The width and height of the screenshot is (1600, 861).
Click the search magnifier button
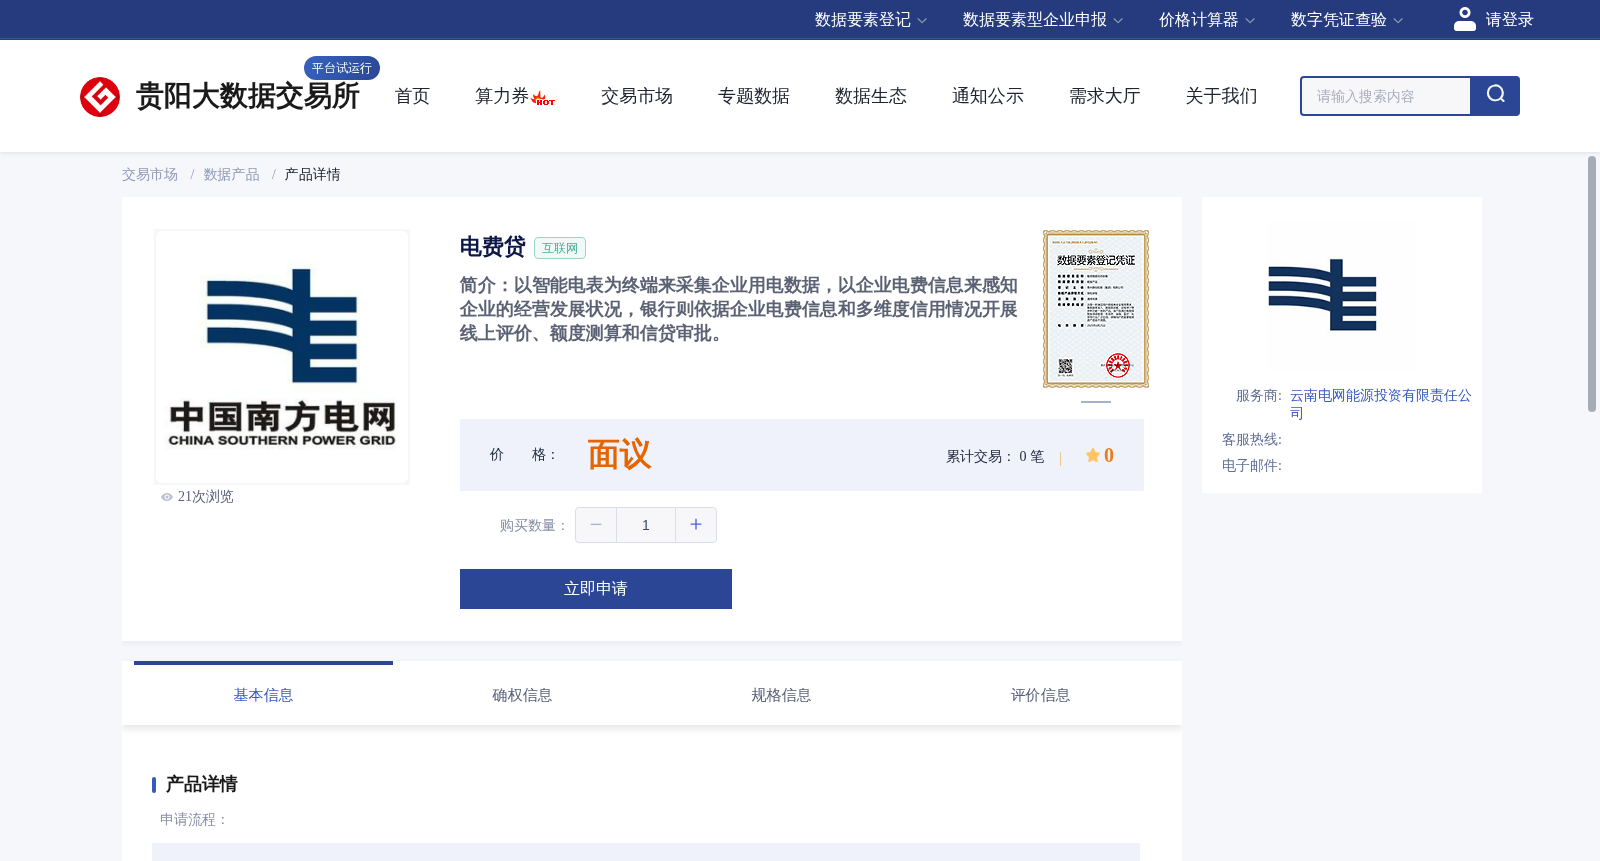coord(1495,96)
